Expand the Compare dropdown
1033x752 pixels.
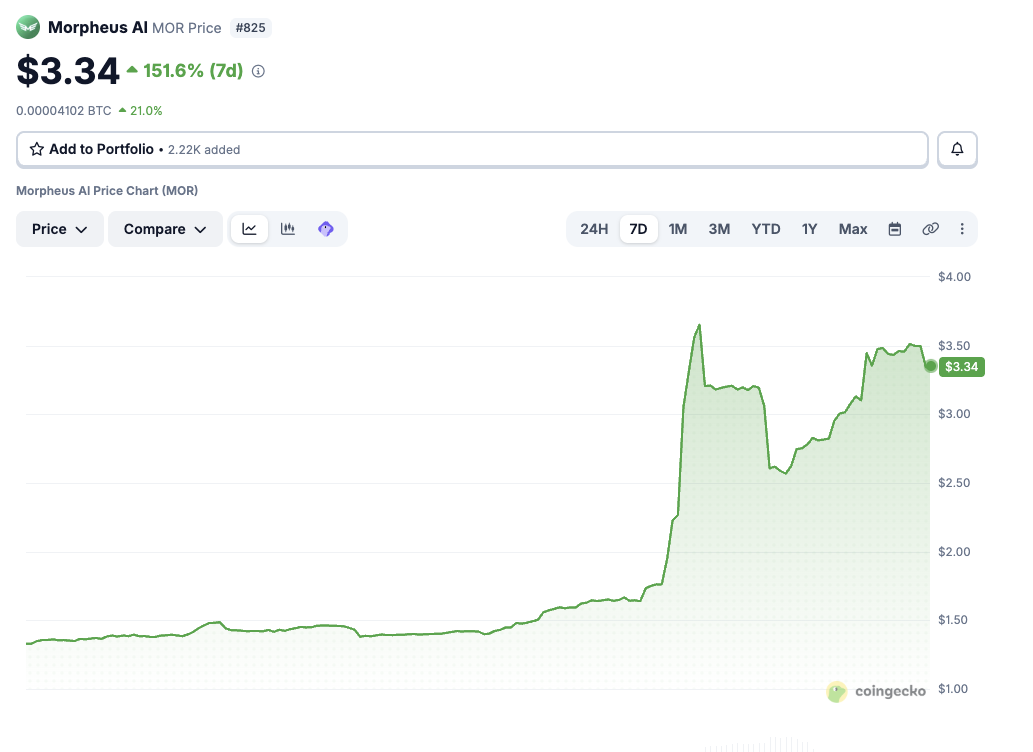pyautogui.click(x=165, y=229)
